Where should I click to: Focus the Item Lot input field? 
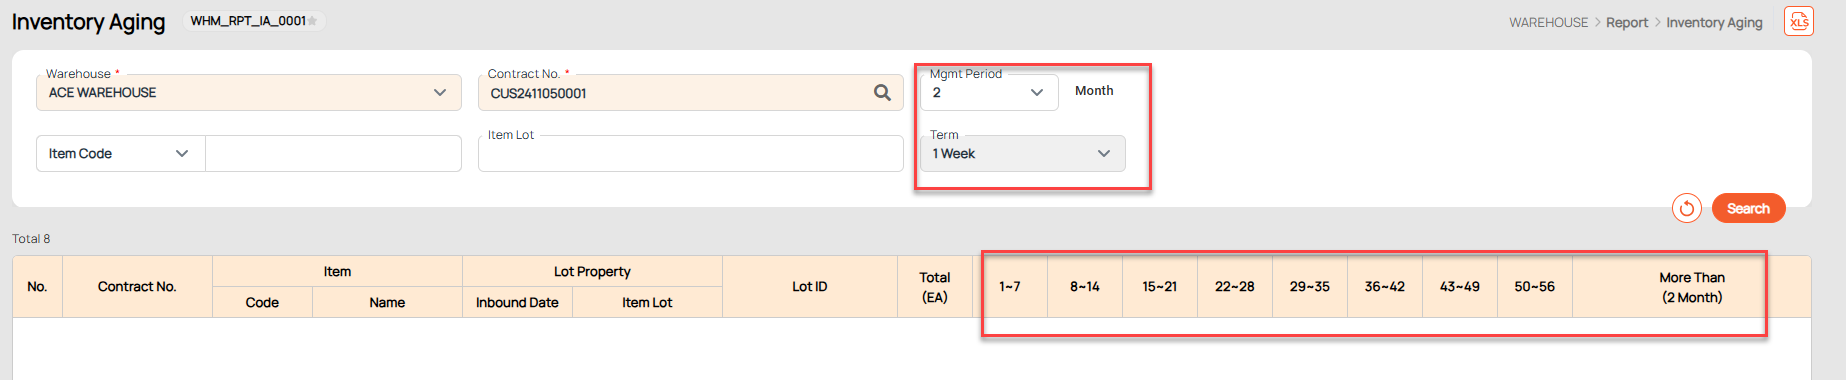[x=690, y=153]
